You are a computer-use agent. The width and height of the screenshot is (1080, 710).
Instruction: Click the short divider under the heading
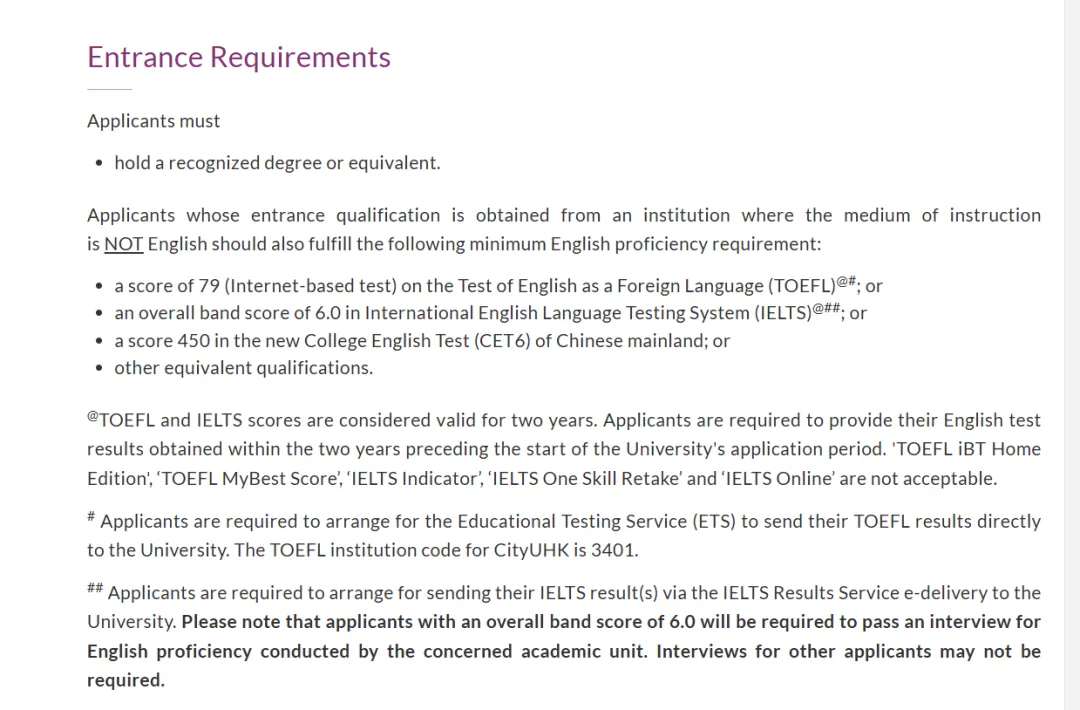pos(109,90)
